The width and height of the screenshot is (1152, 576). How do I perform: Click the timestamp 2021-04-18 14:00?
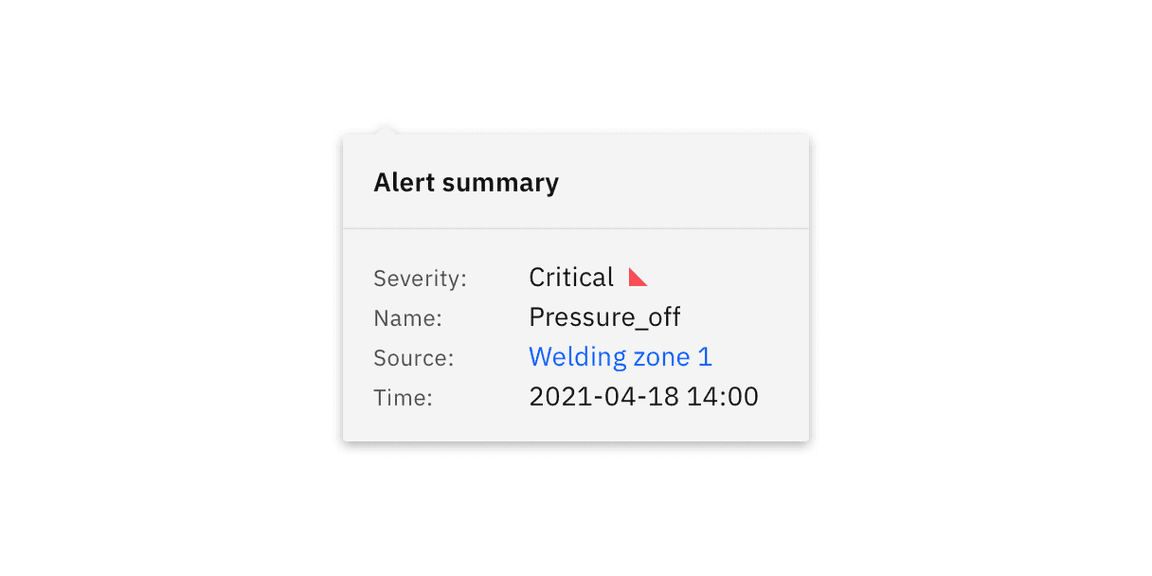click(644, 396)
